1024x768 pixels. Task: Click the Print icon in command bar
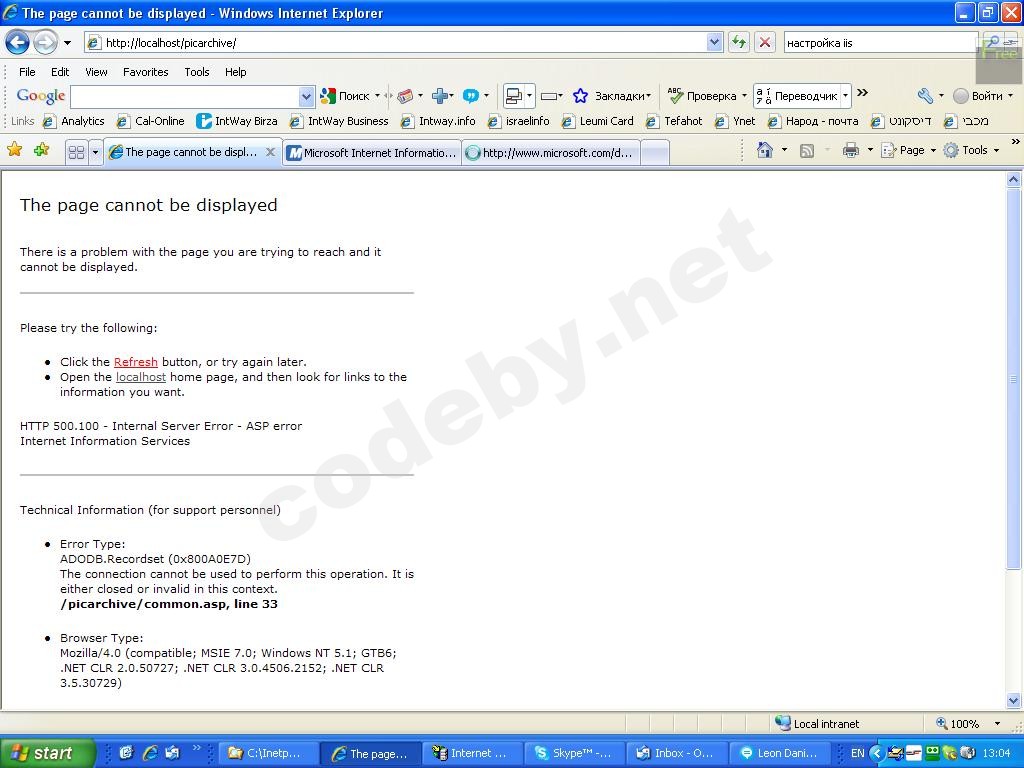coord(851,151)
